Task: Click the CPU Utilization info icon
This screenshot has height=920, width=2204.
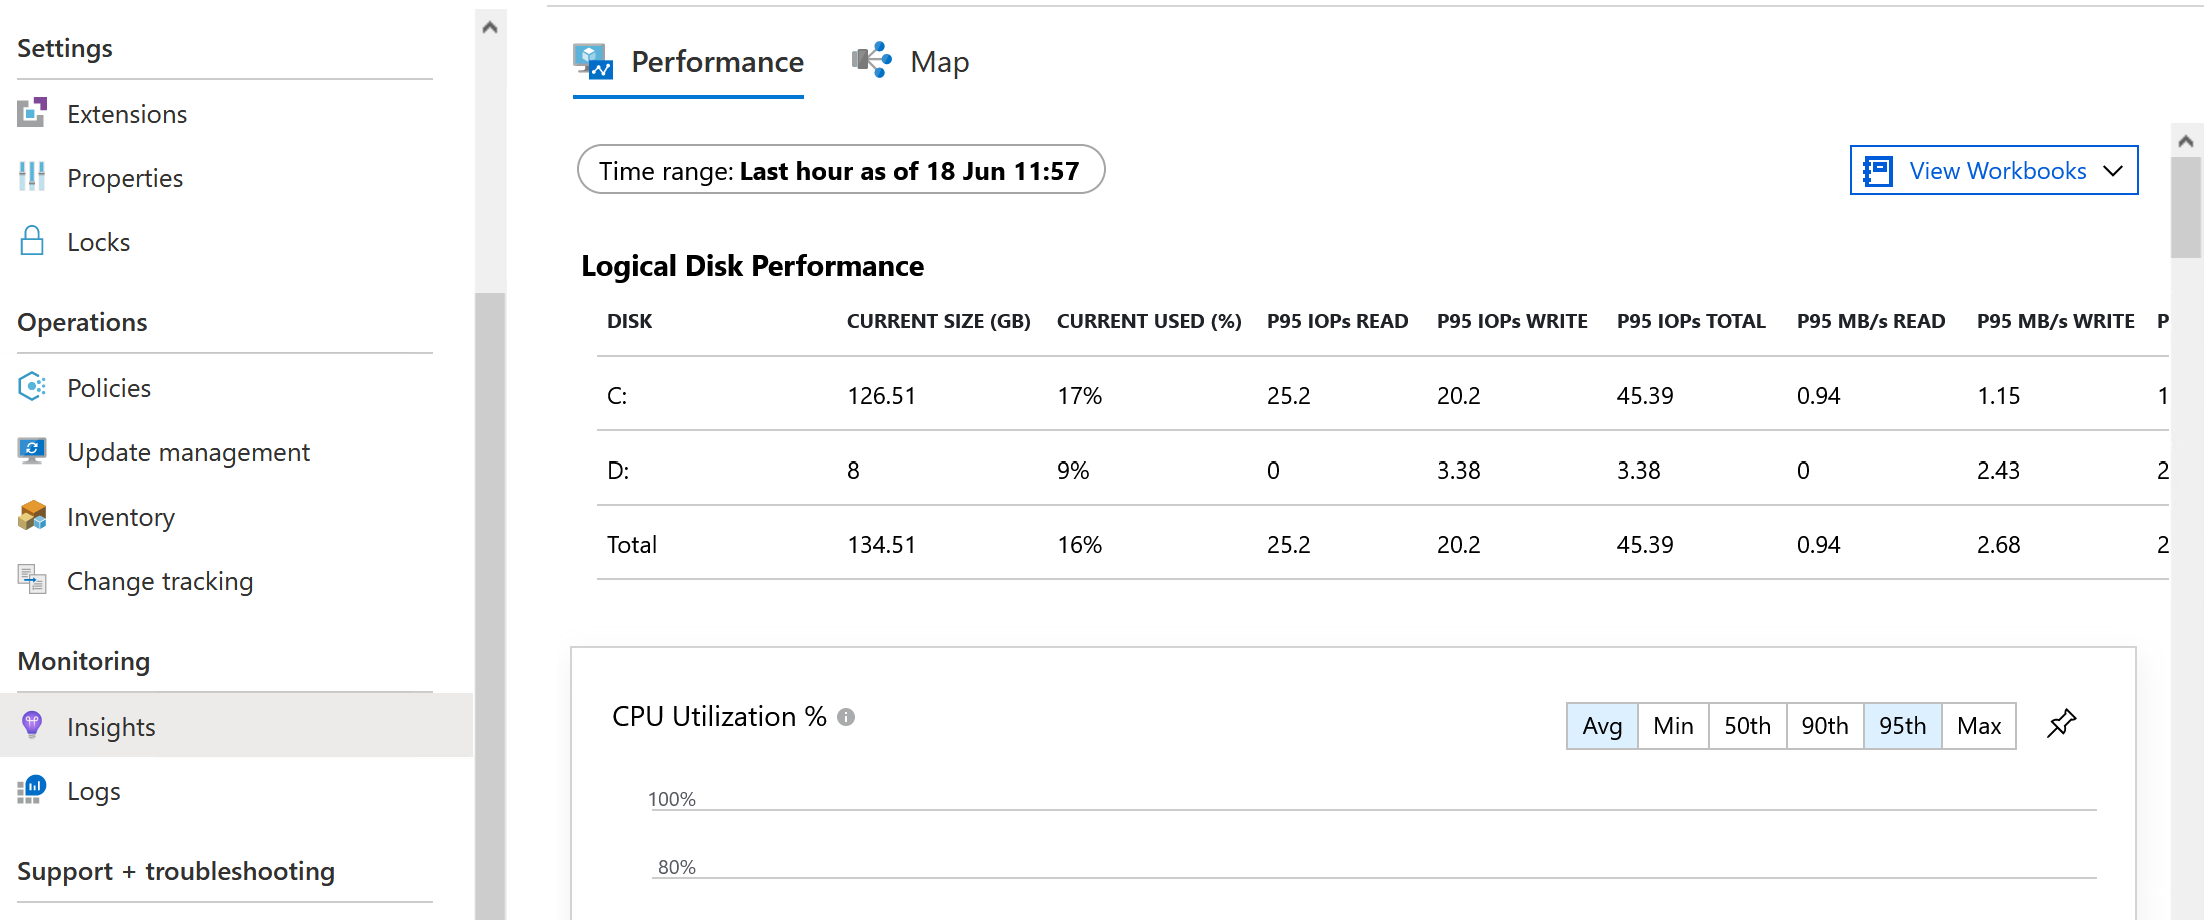Action: pos(846,717)
